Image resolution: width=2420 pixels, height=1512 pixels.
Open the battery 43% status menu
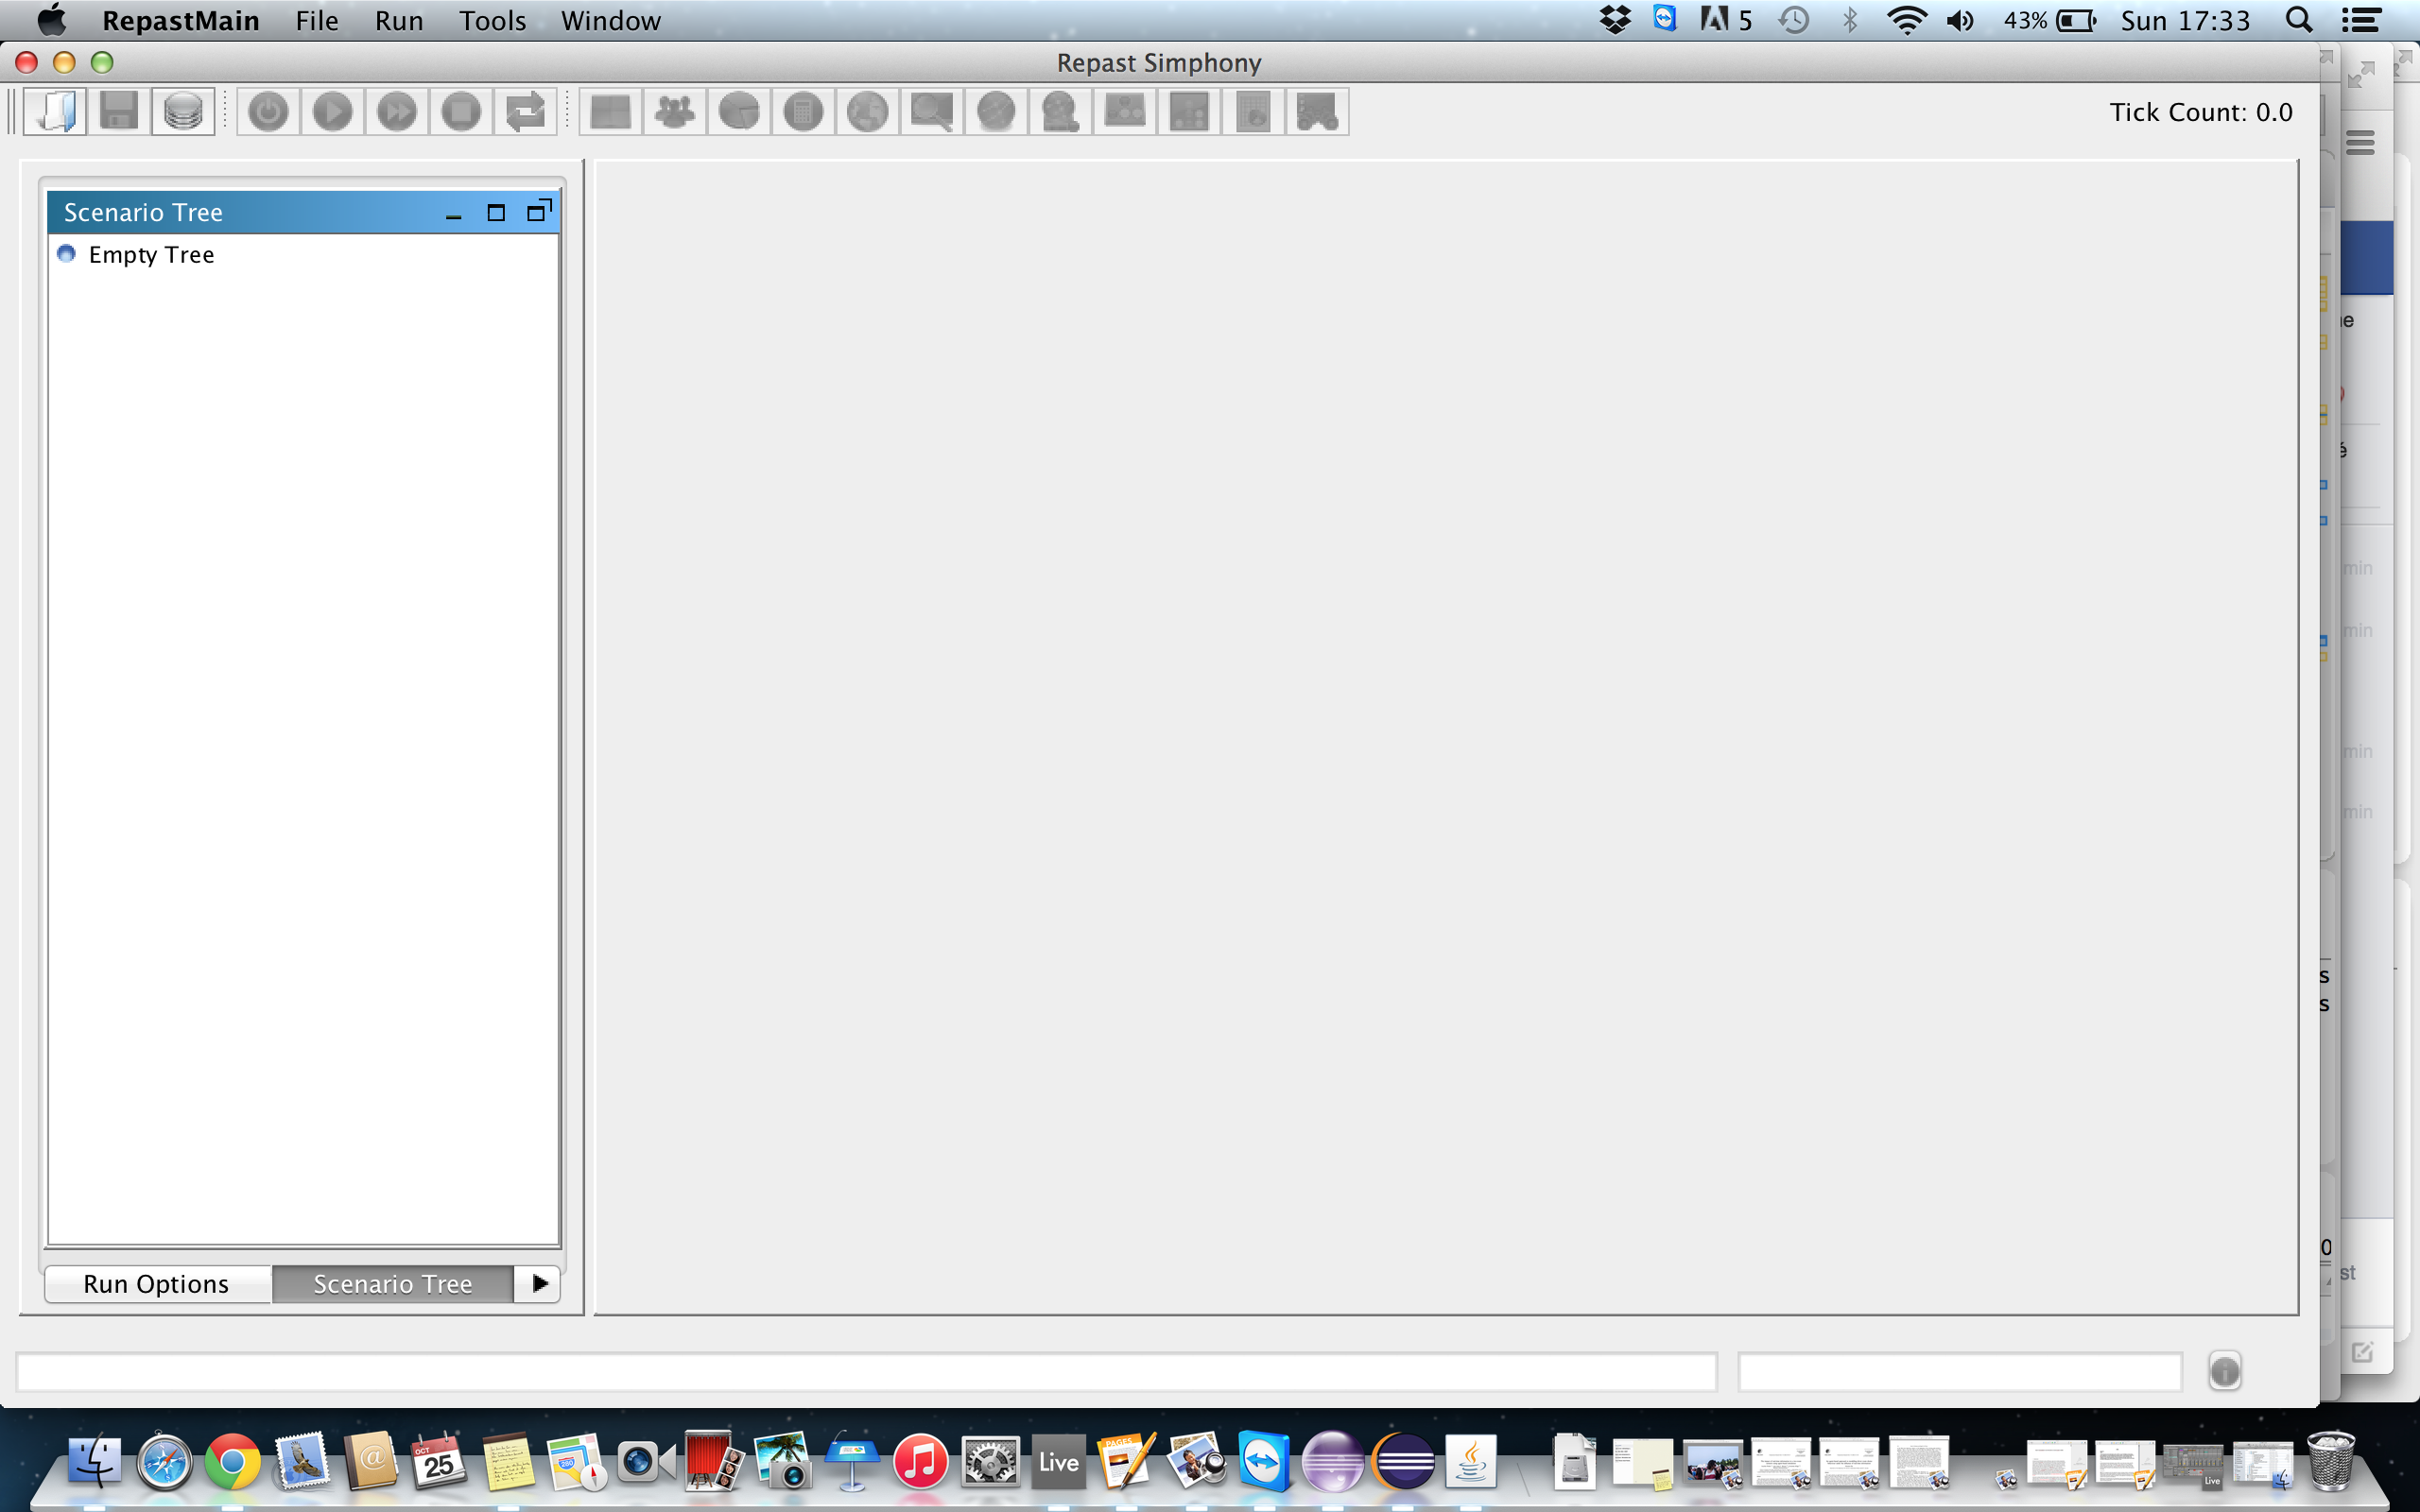2050,20
